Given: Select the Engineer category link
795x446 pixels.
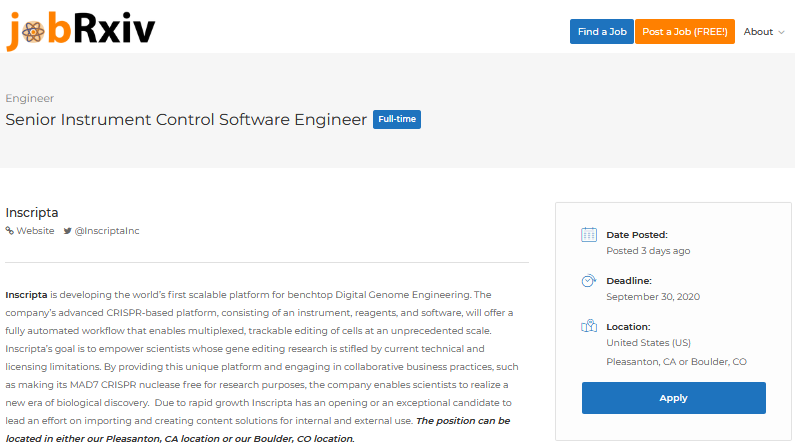Looking at the screenshot, I should tap(29, 98).
